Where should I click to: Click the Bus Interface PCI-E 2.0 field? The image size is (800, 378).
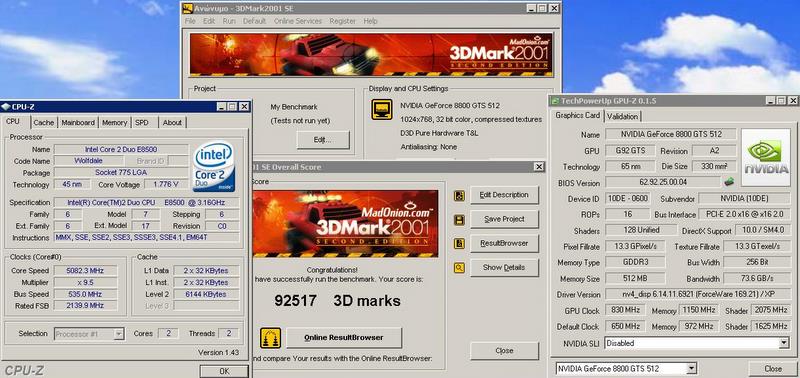(744, 214)
